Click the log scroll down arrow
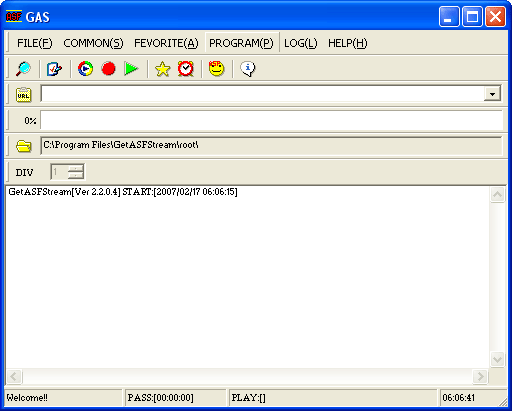 click(x=497, y=359)
